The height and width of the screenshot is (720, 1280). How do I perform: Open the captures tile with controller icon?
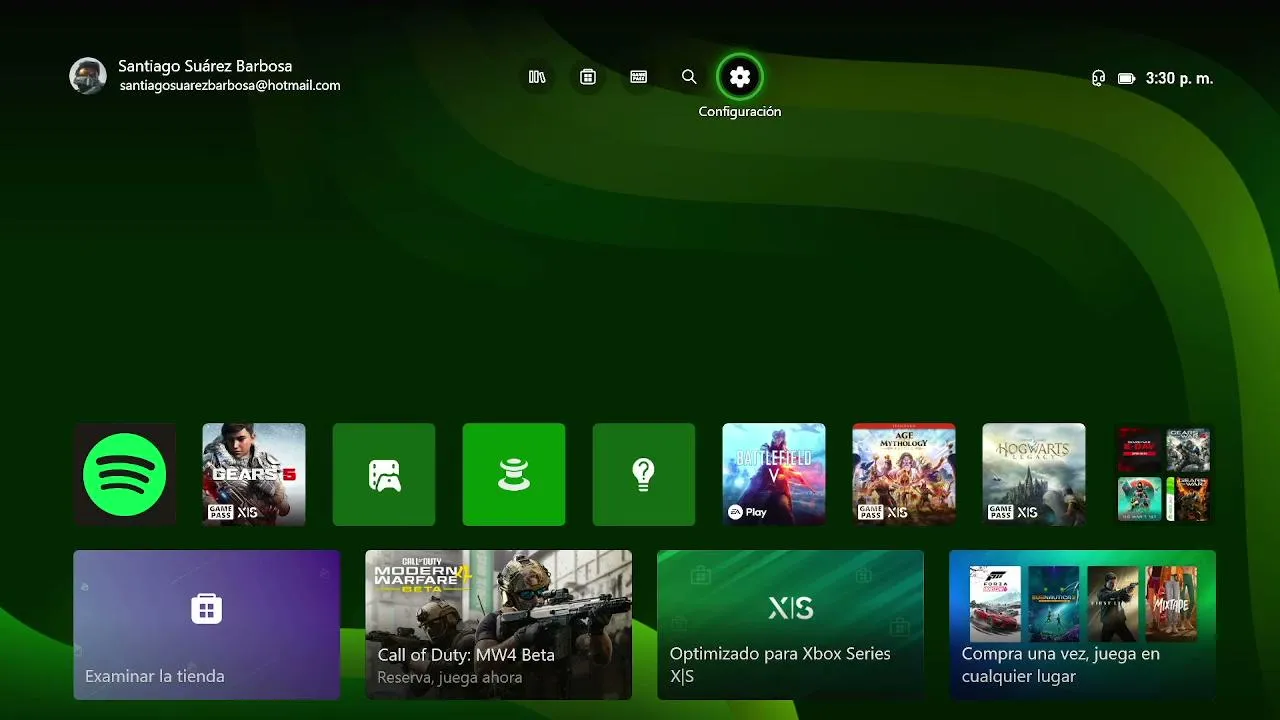(384, 474)
